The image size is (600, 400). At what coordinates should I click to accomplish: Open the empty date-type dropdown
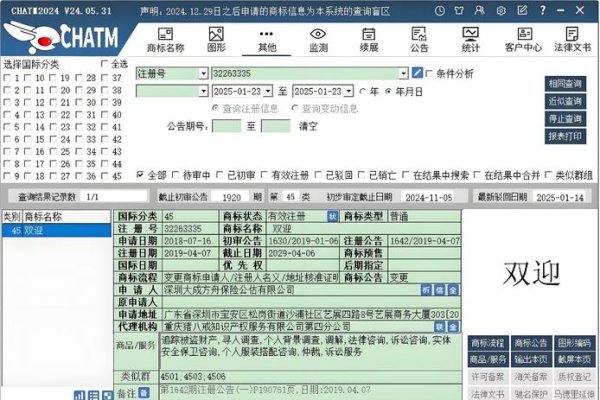coord(204,91)
